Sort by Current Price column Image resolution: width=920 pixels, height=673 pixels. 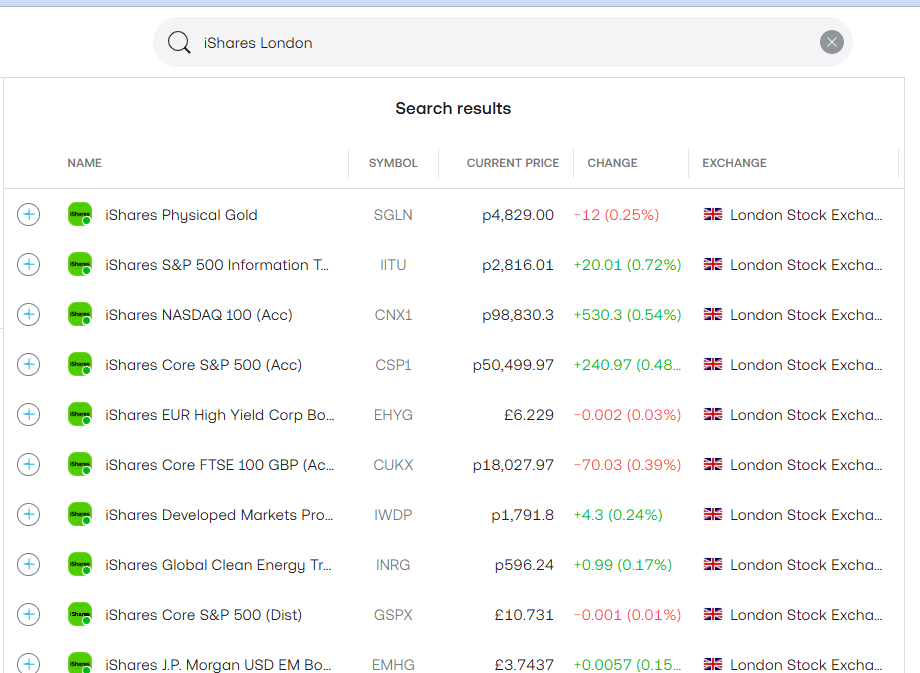coord(512,163)
